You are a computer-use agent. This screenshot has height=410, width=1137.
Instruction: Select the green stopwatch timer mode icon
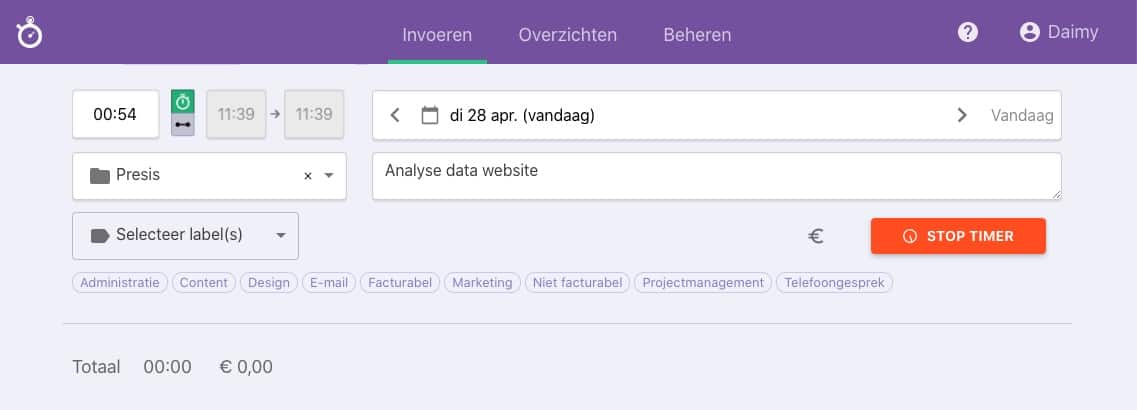pyautogui.click(x=183, y=102)
